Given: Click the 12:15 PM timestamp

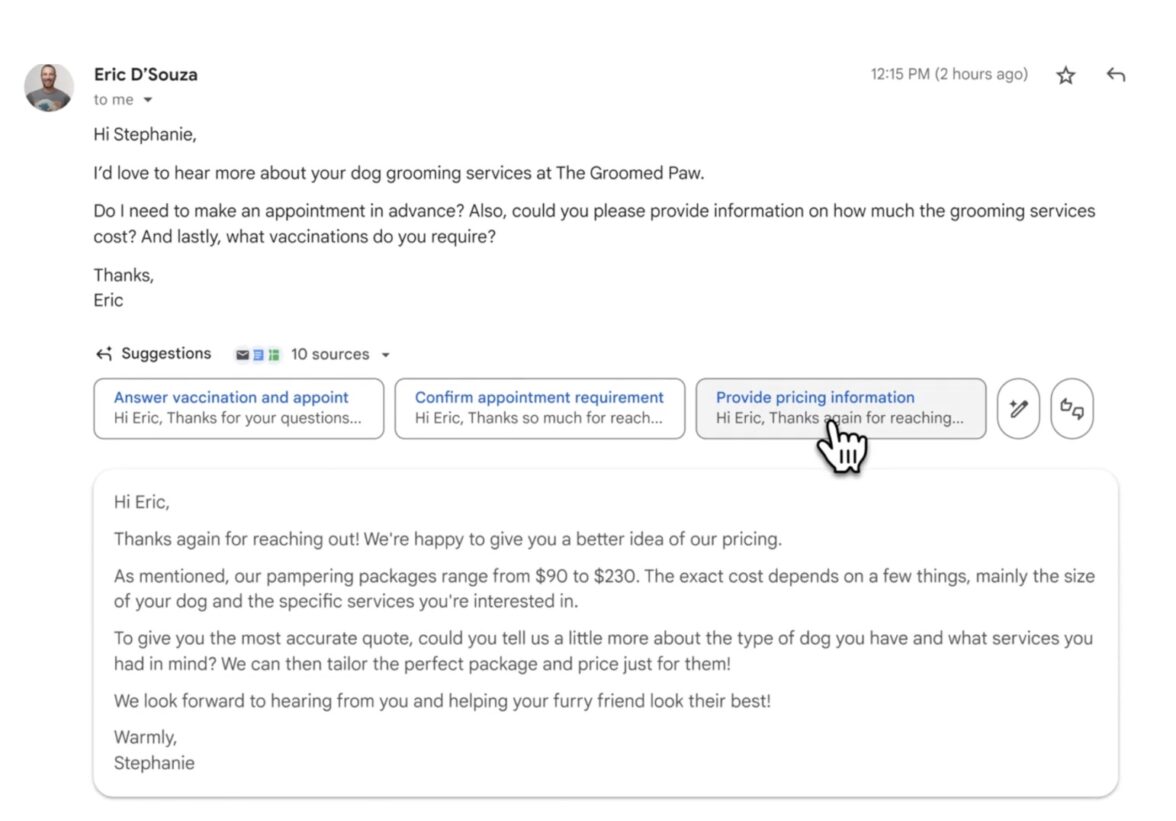Looking at the screenshot, I should pos(948,74).
